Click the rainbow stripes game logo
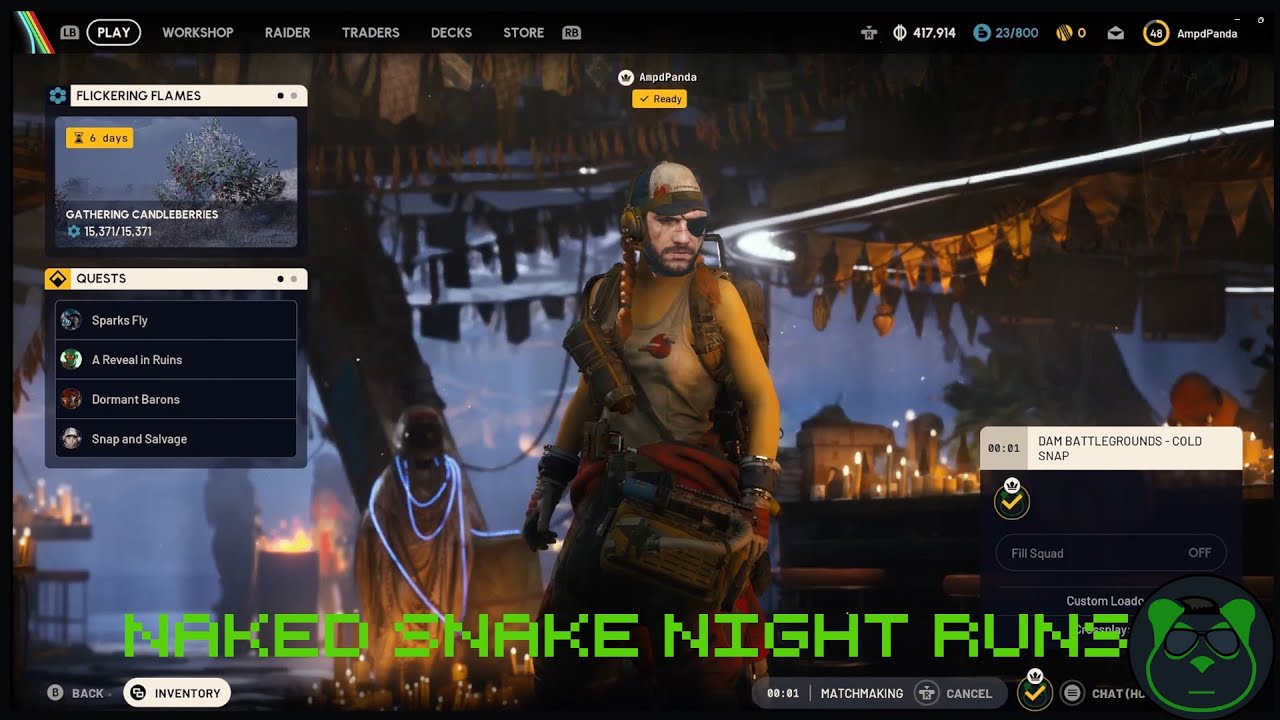The height and width of the screenshot is (720, 1280). tap(34, 31)
